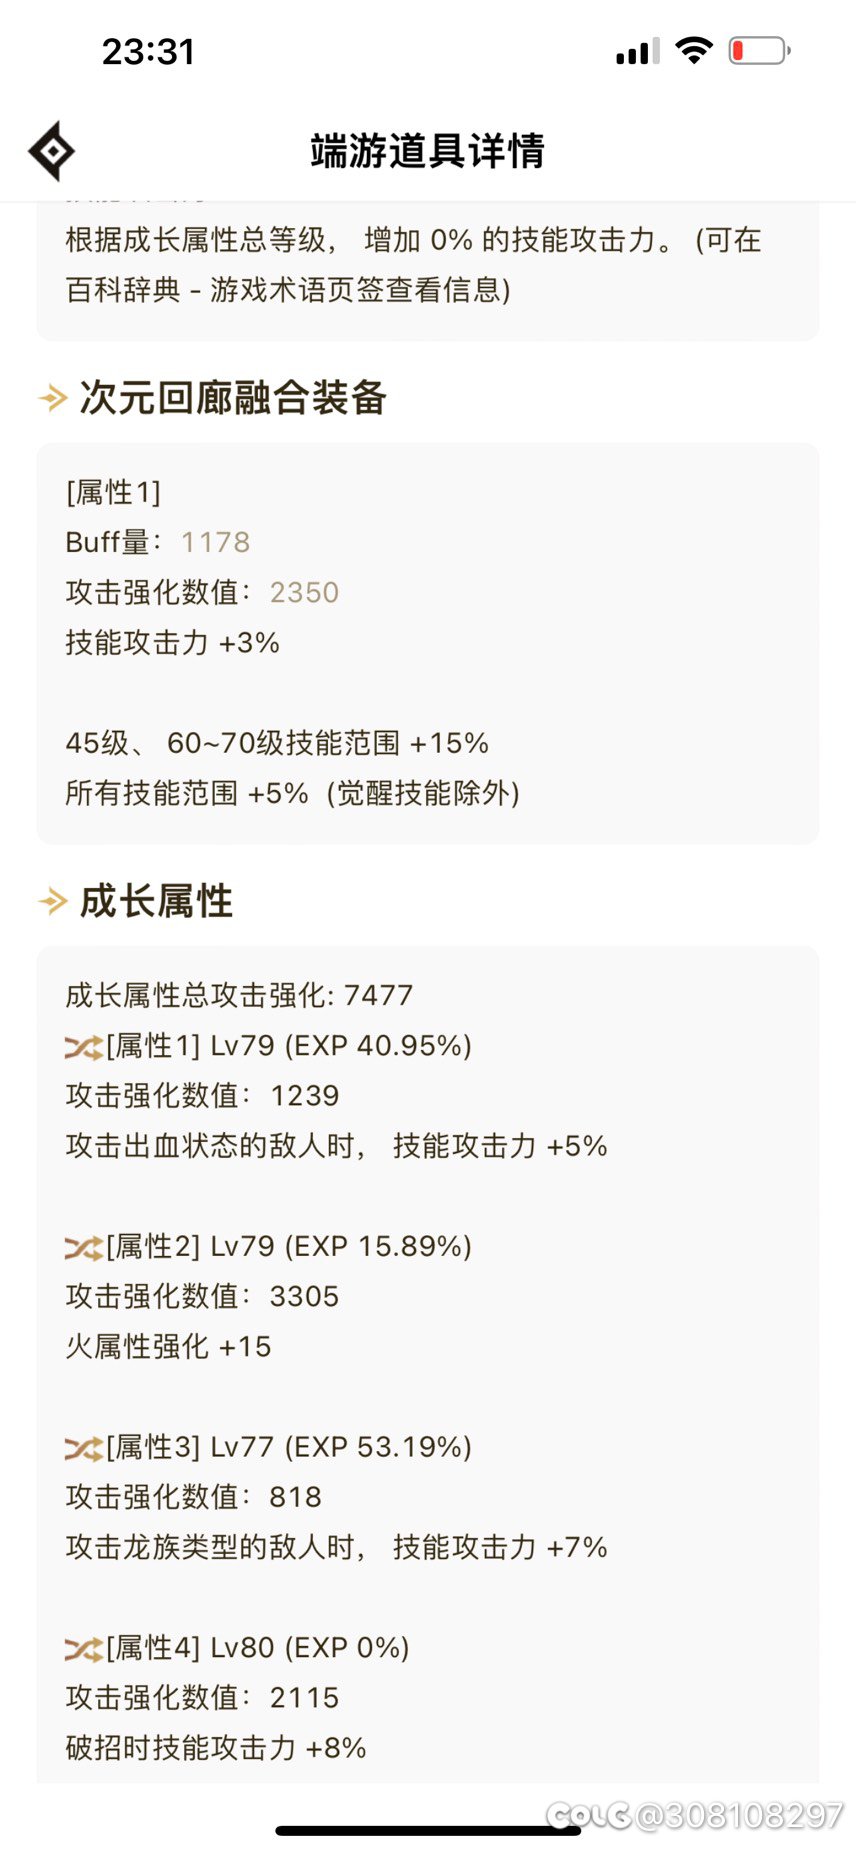
Task: Collapse the 成长属性 section
Action: click(x=155, y=901)
